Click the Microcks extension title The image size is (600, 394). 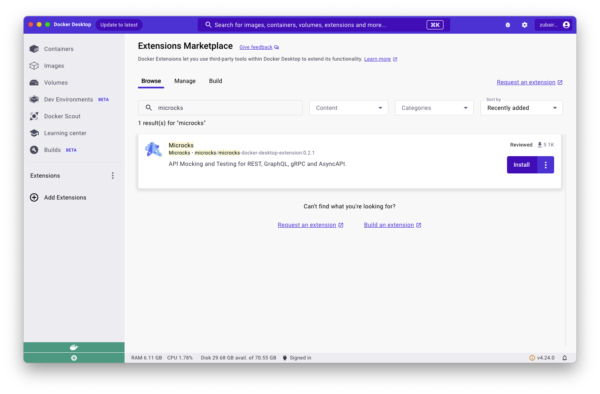[x=181, y=145]
